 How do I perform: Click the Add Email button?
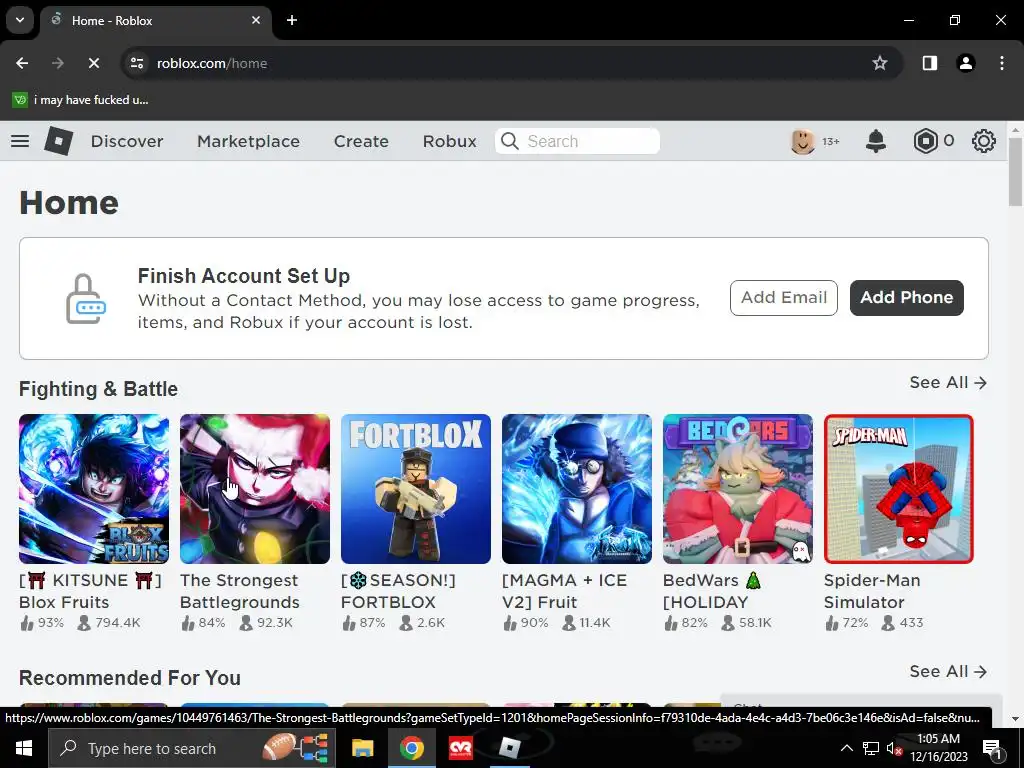[x=784, y=298]
